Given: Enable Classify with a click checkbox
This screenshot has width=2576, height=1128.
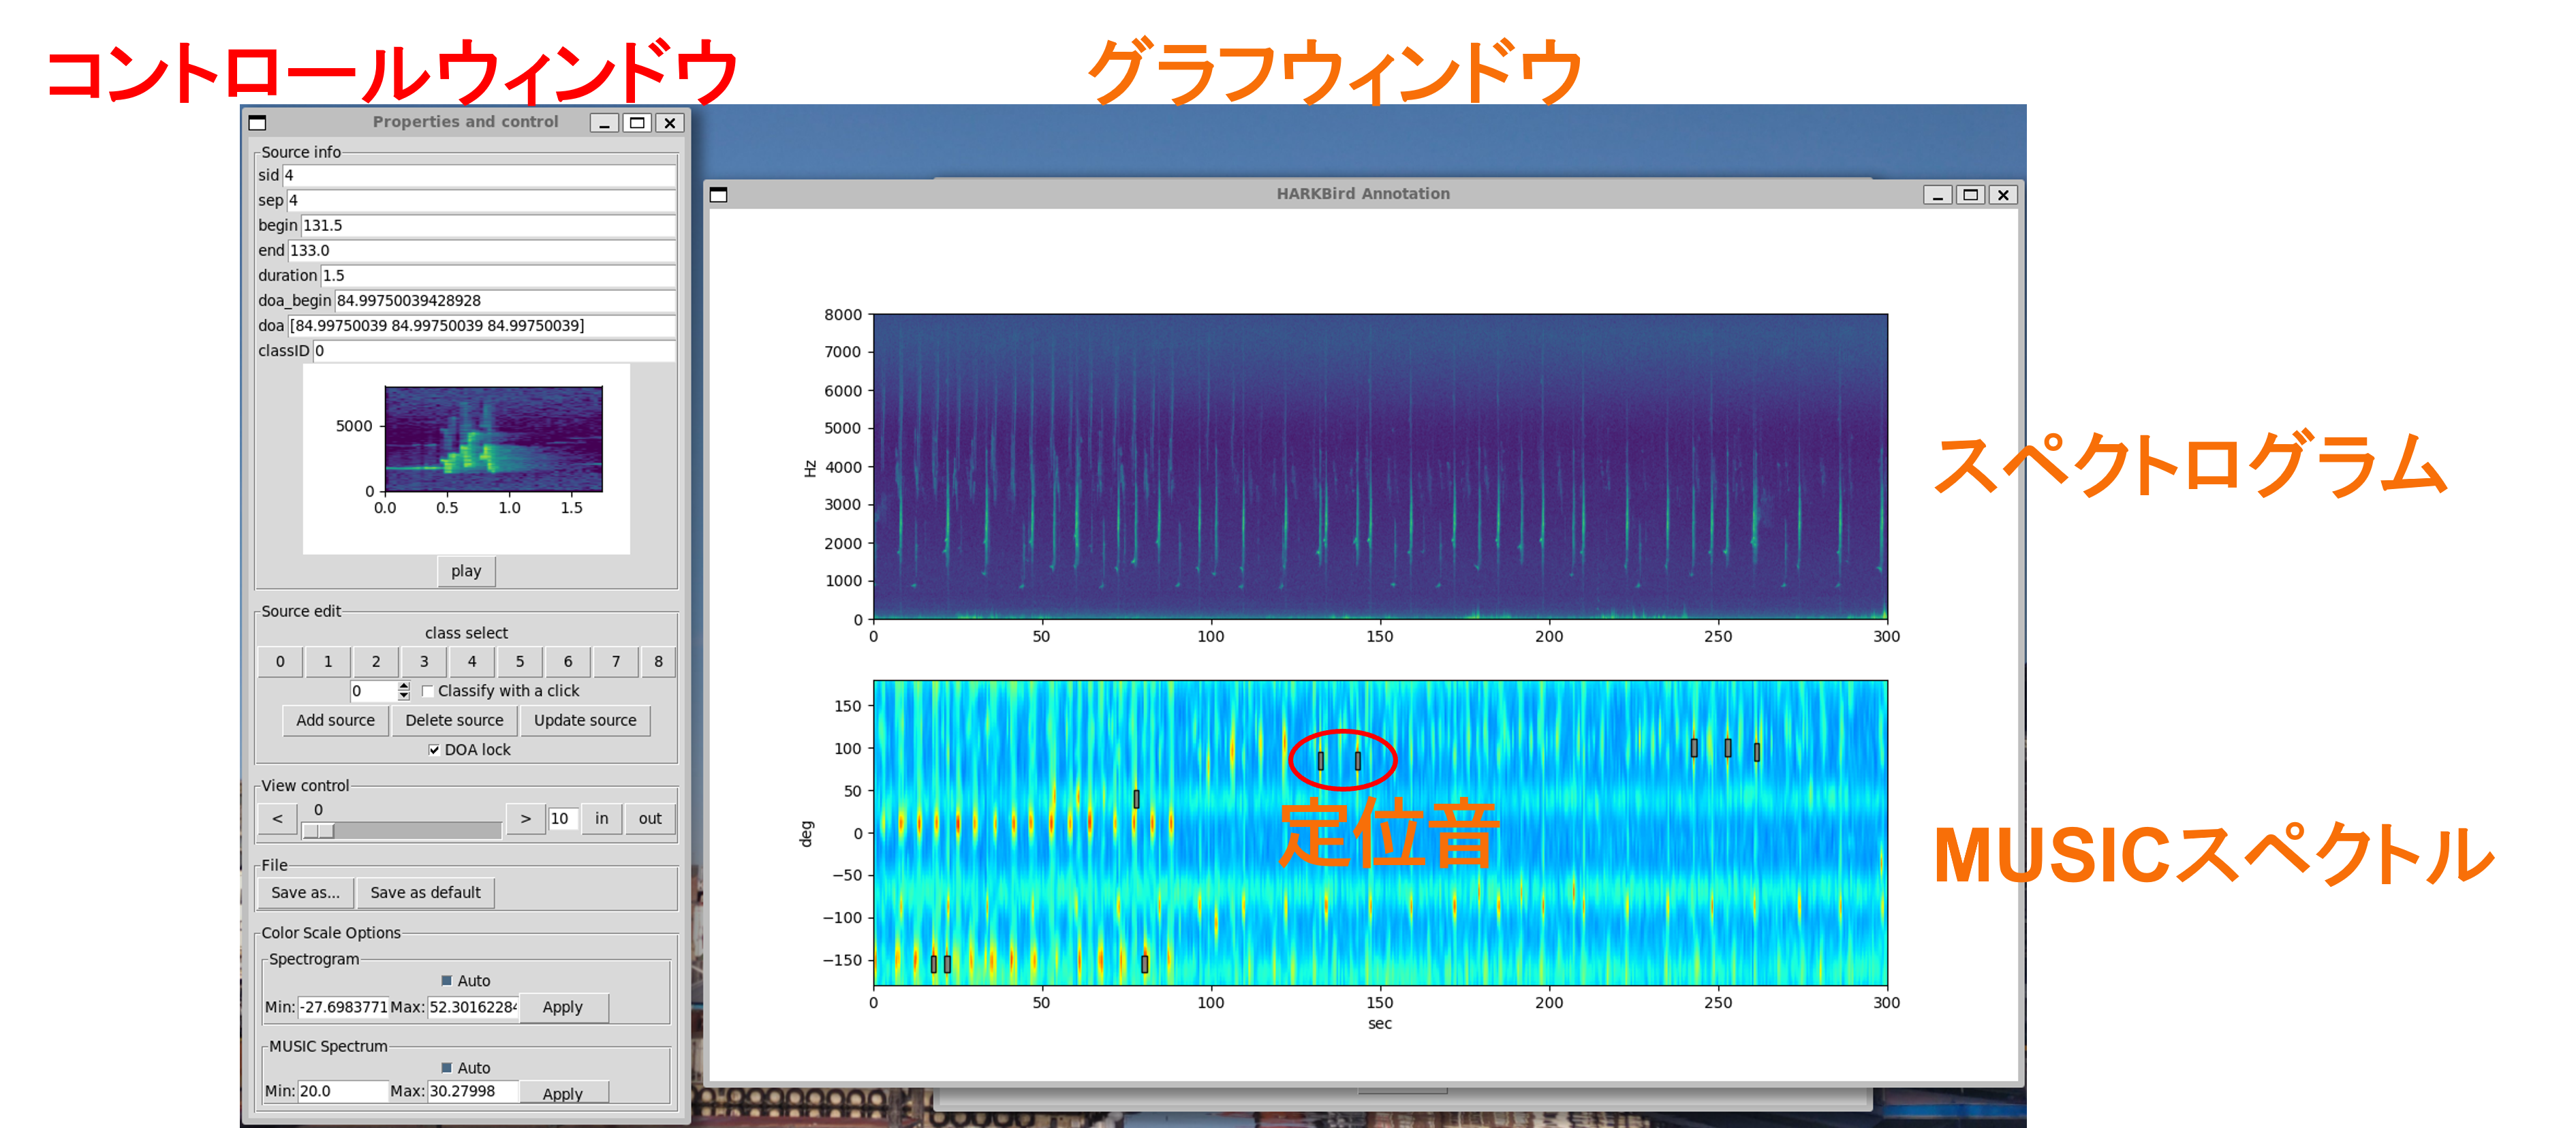Looking at the screenshot, I should [428, 691].
